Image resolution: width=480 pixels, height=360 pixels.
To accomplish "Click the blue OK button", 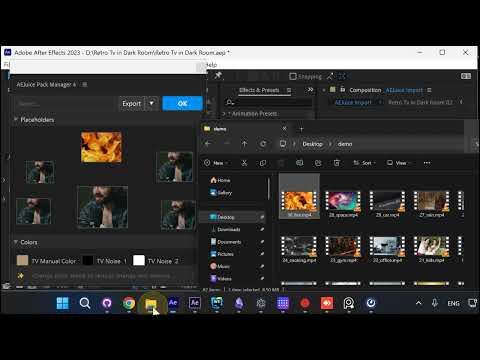I will tap(182, 103).
